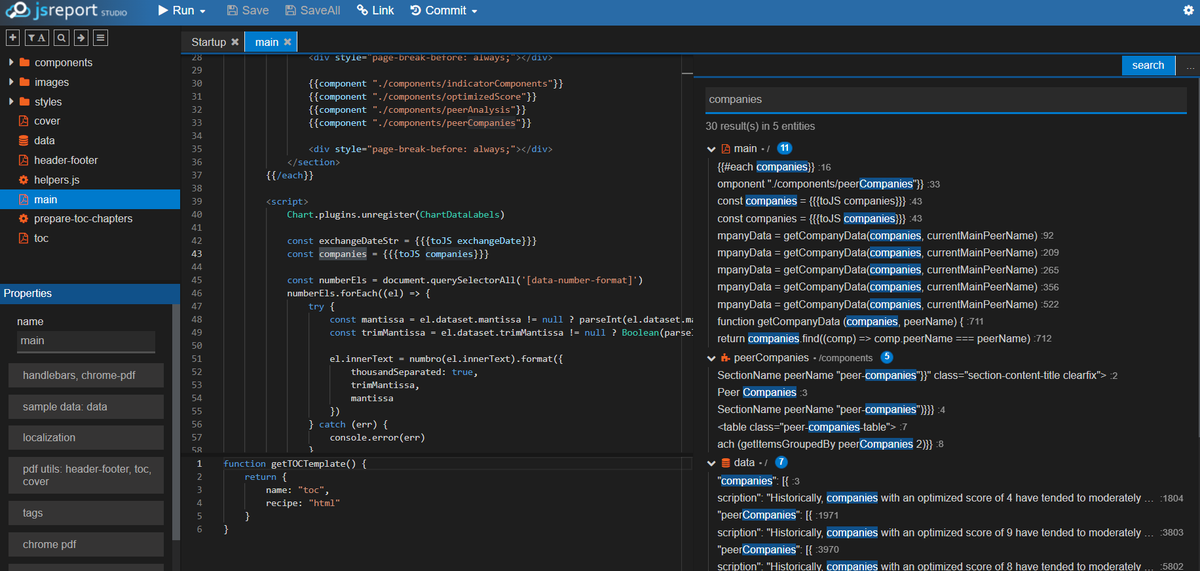Open the Peer Companies :3 result
Image resolution: width=1200 pixels, height=571 pixels.
pos(762,393)
